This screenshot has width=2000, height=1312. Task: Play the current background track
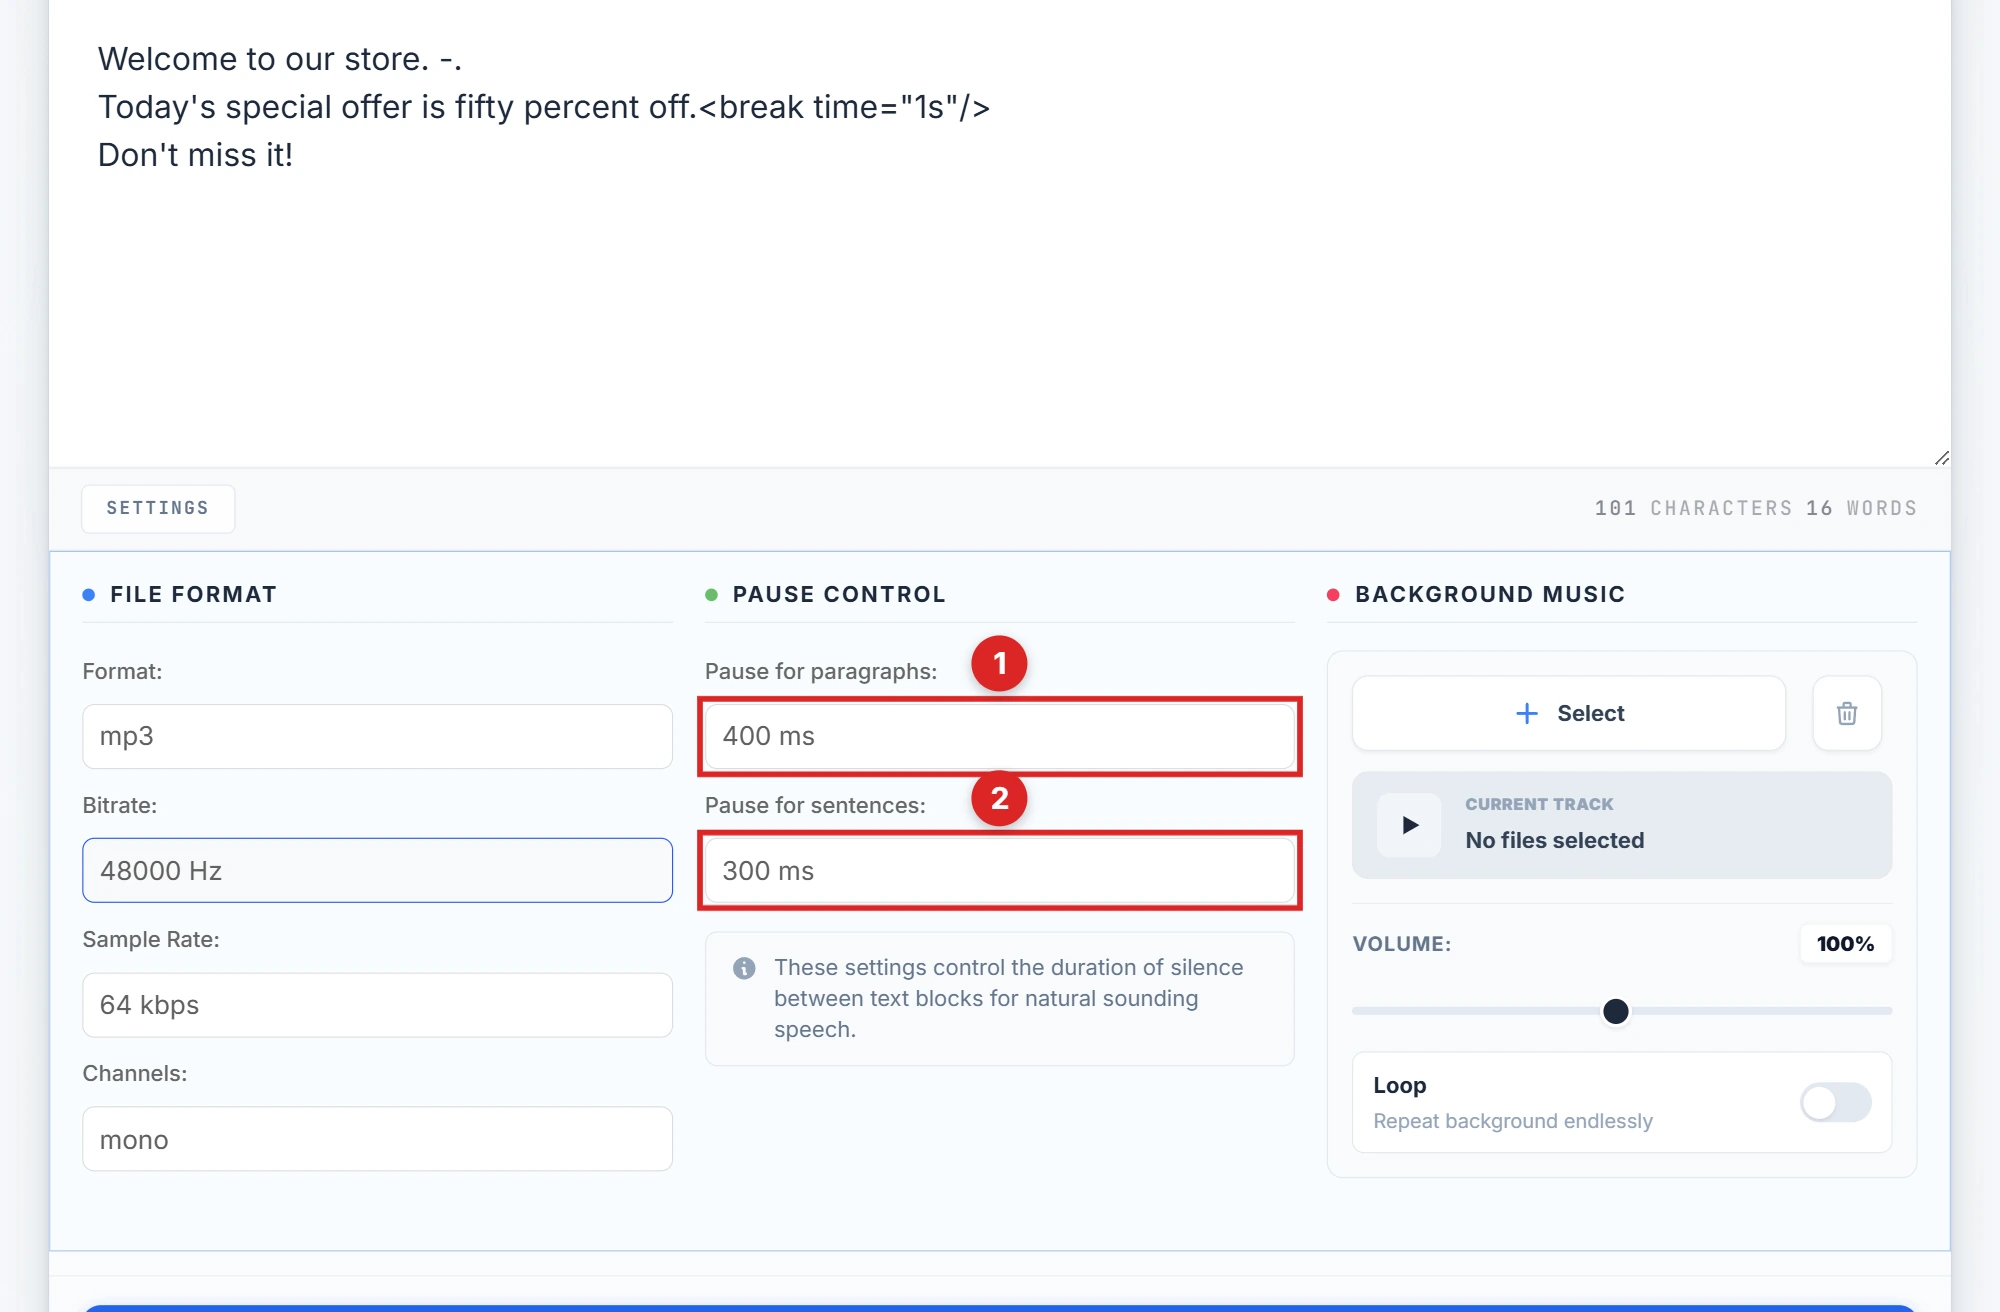(x=1409, y=825)
